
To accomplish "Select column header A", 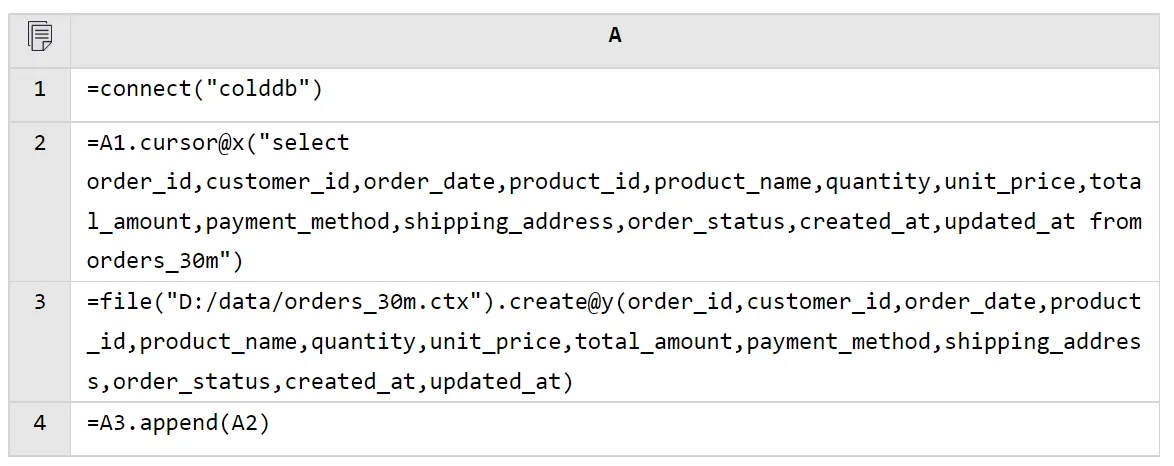I will (615, 36).
